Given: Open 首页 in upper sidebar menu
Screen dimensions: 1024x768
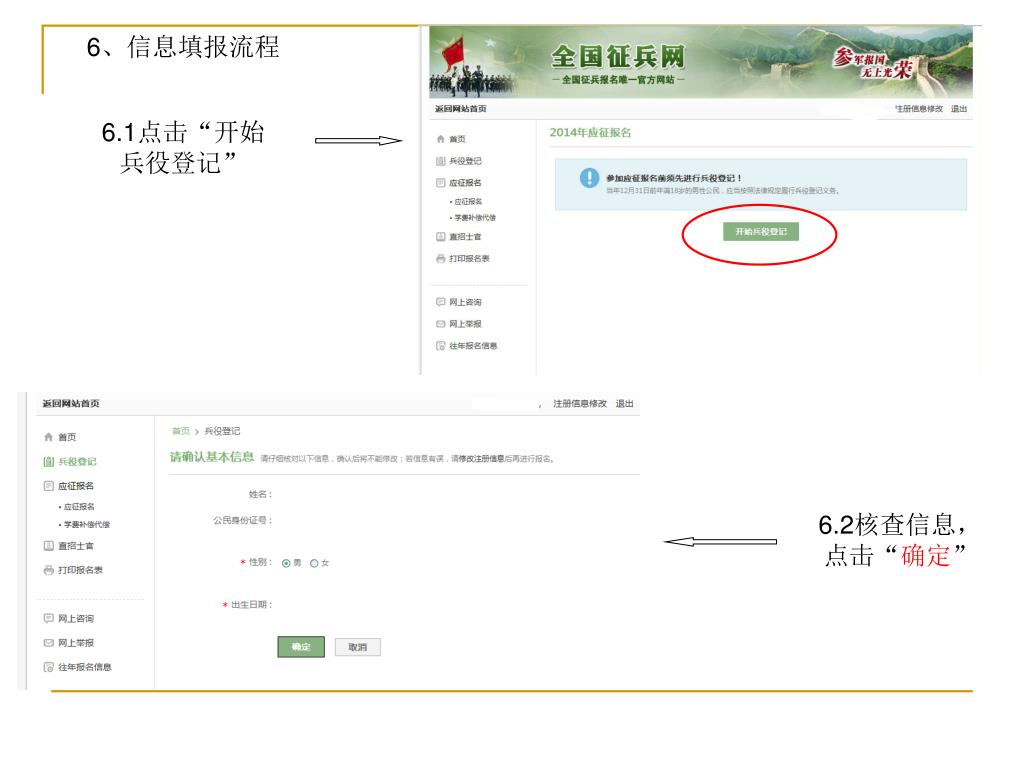Looking at the screenshot, I should pos(457,139).
